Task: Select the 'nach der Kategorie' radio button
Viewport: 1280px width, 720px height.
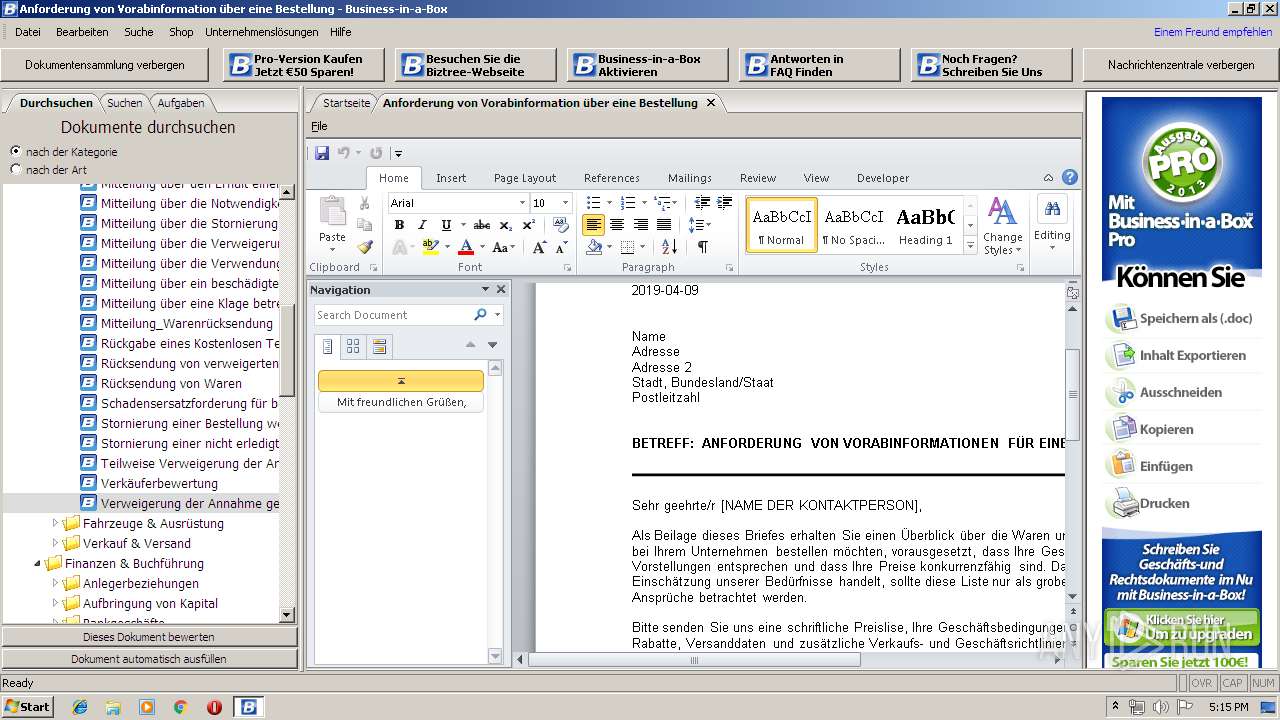Action: pyautogui.click(x=15, y=152)
